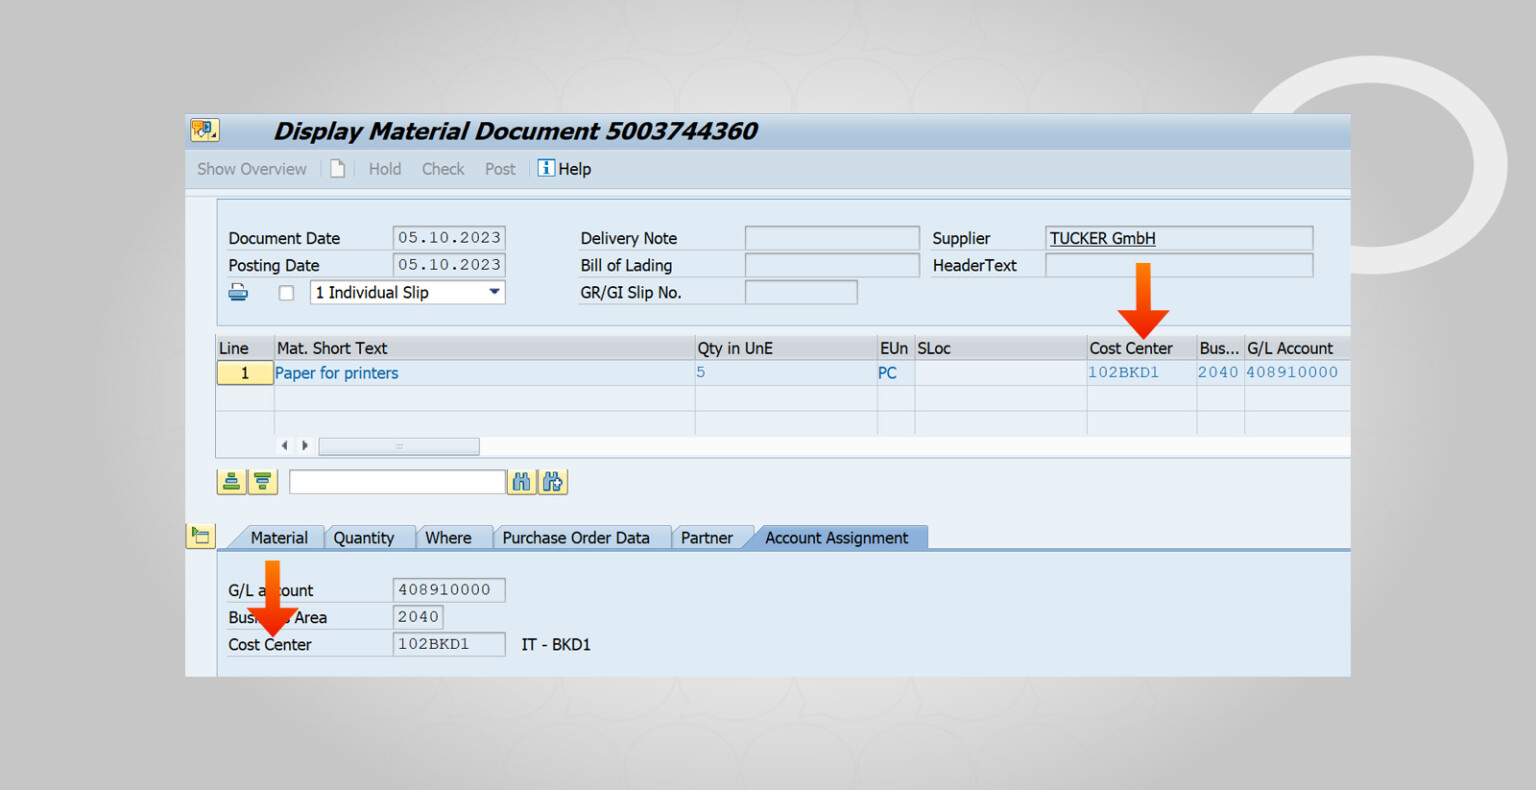Switch to the Material tab
The height and width of the screenshot is (790, 1536).
pos(278,538)
